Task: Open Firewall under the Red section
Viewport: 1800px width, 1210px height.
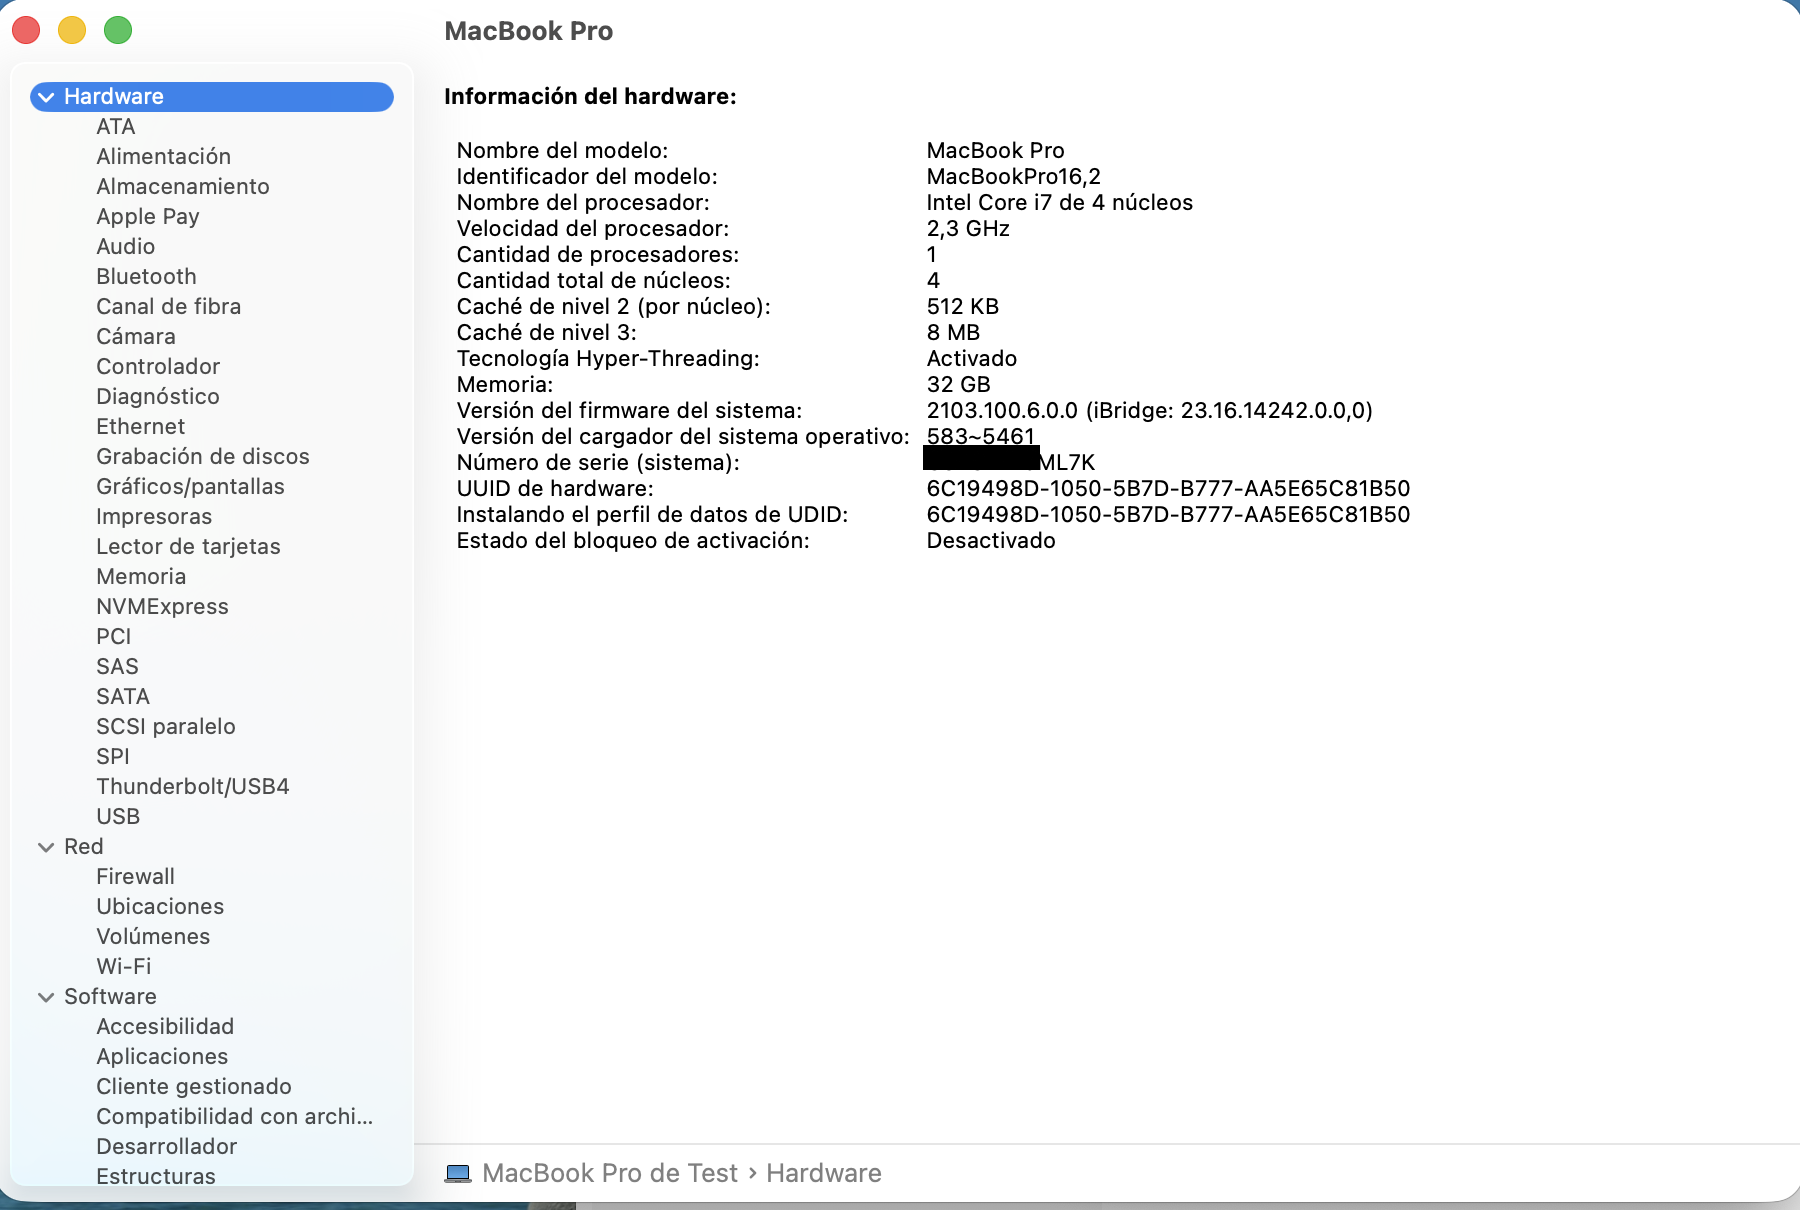Action: pyautogui.click(x=135, y=877)
